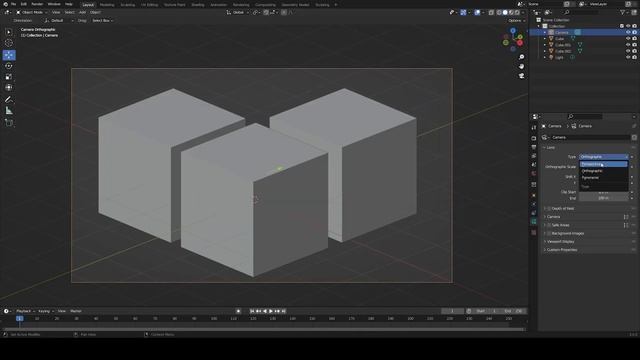Viewport: 640px width, 360px height.
Task: Open the Scene properties tab icon
Action: pos(533,164)
